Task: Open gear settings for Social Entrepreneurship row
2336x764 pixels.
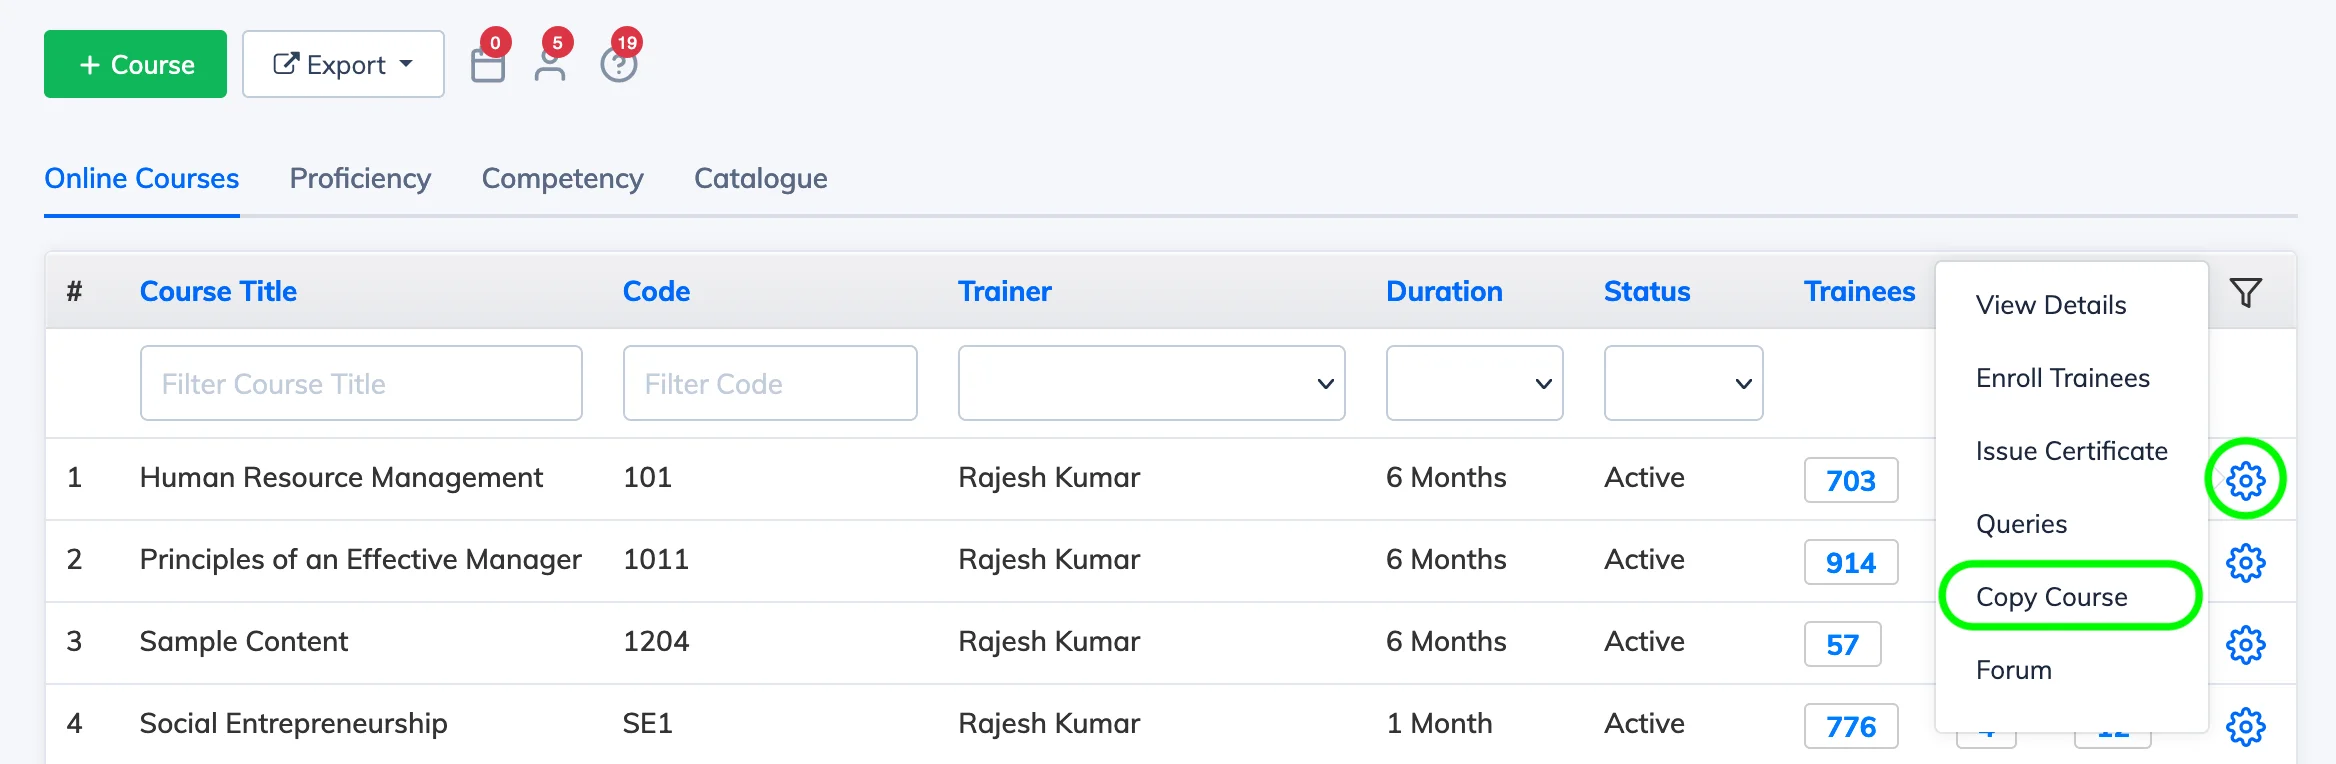Action: [2246, 727]
